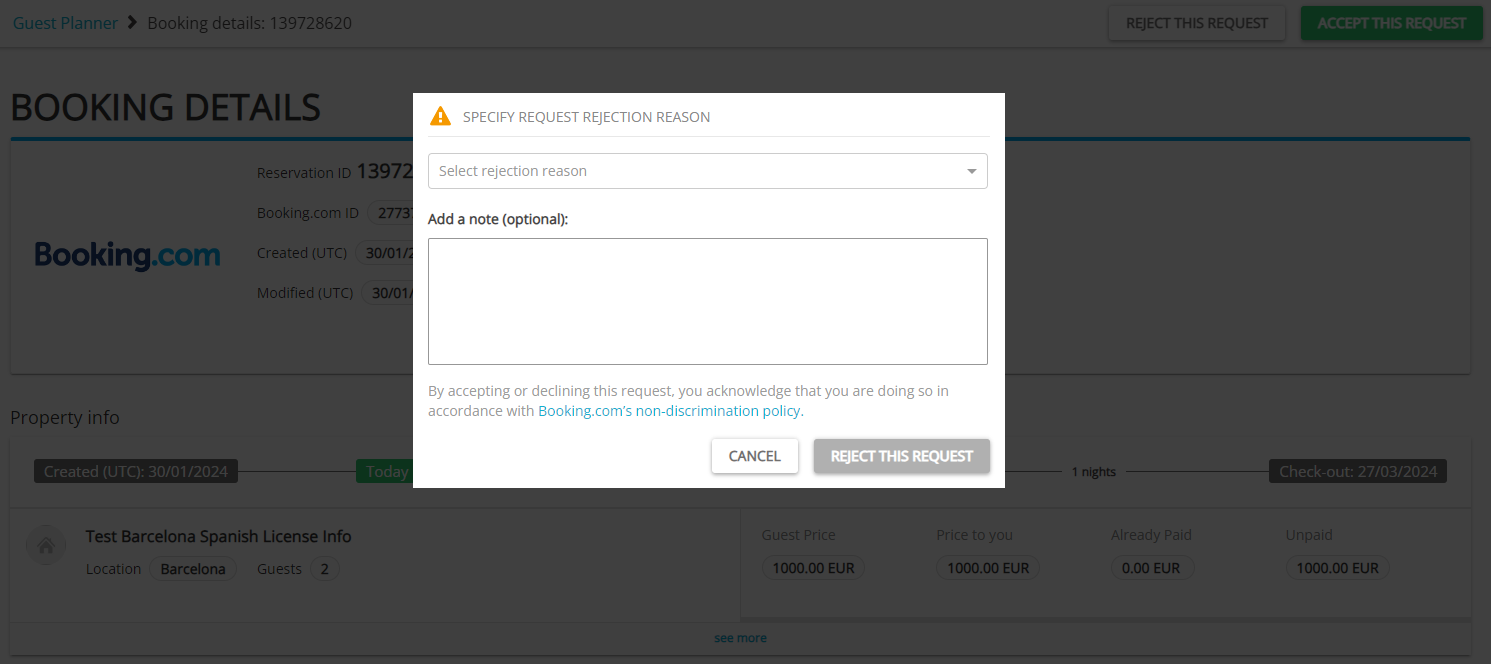Cancel the rejection dialog
The image size is (1491, 664).
click(x=755, y=456)
